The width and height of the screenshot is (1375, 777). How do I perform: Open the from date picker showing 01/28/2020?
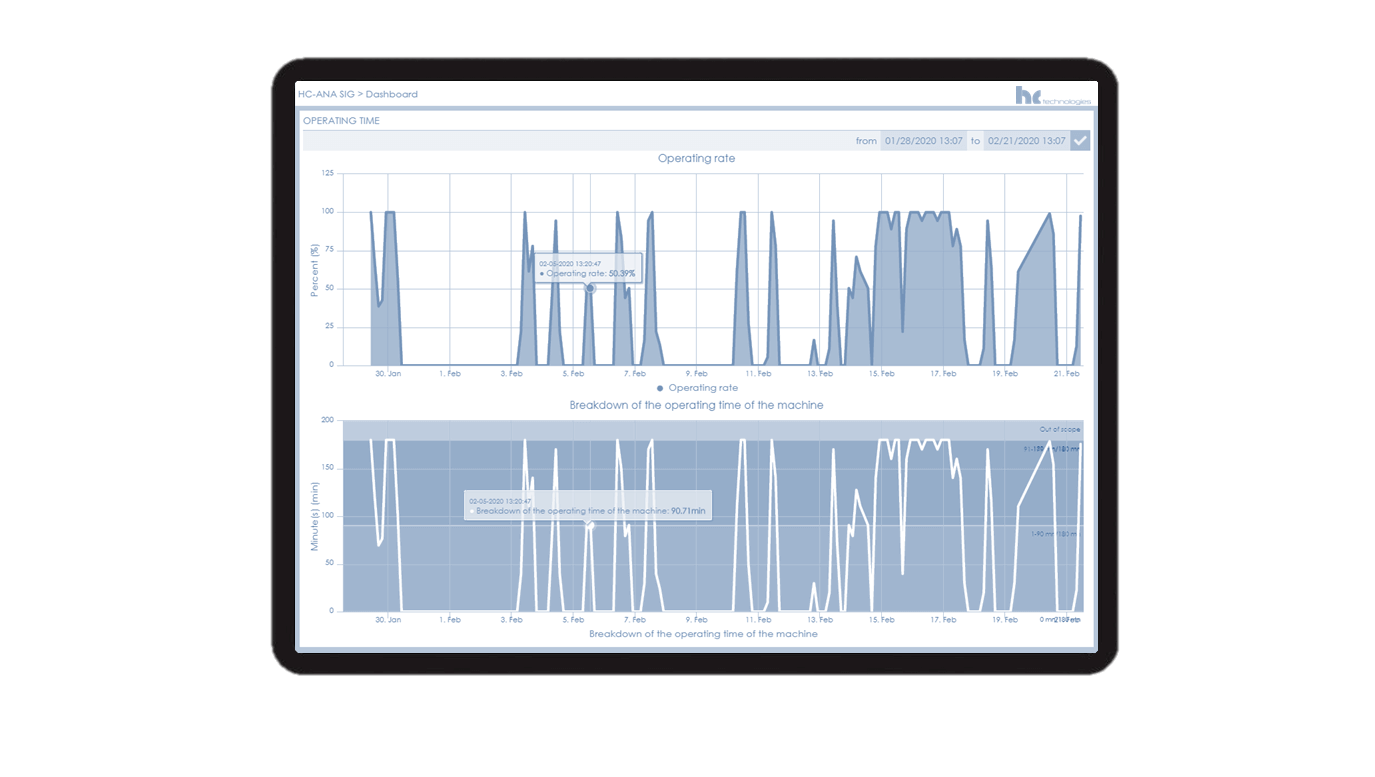pyautogui.click(x=923, y=140)
